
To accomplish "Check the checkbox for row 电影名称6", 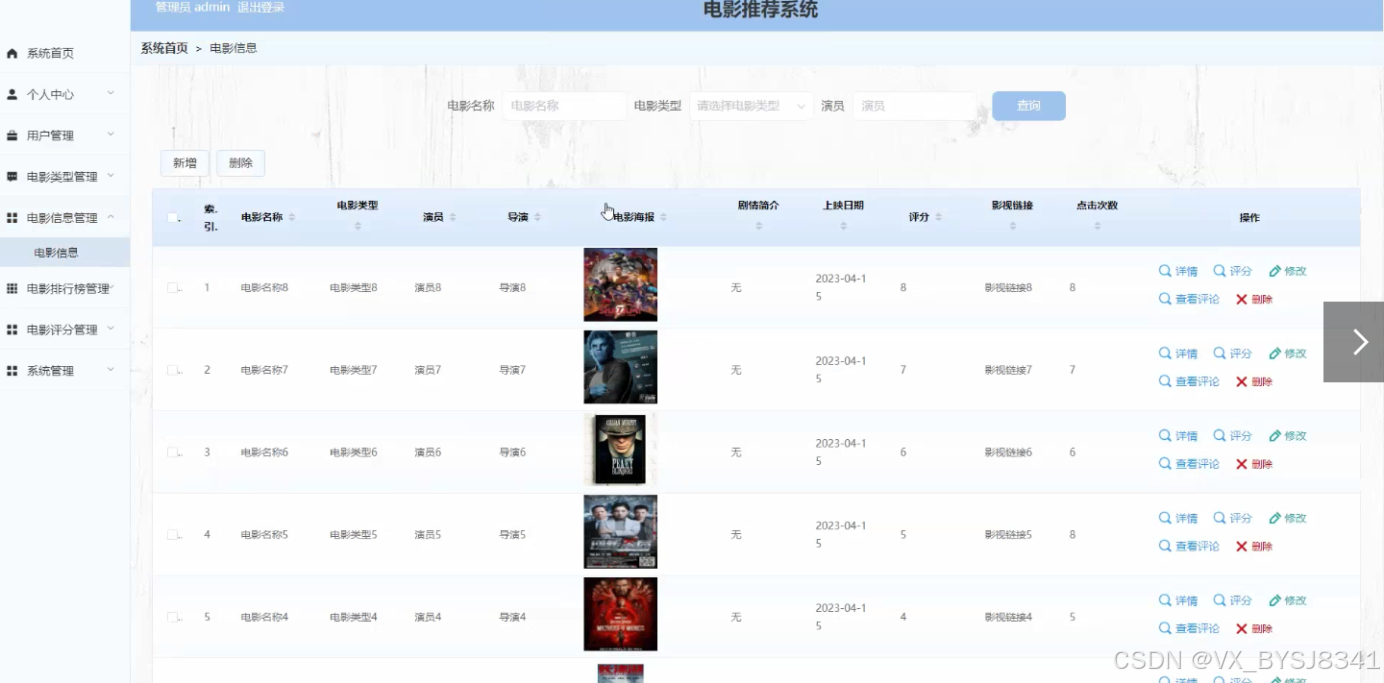I will [x=173, y=452].
